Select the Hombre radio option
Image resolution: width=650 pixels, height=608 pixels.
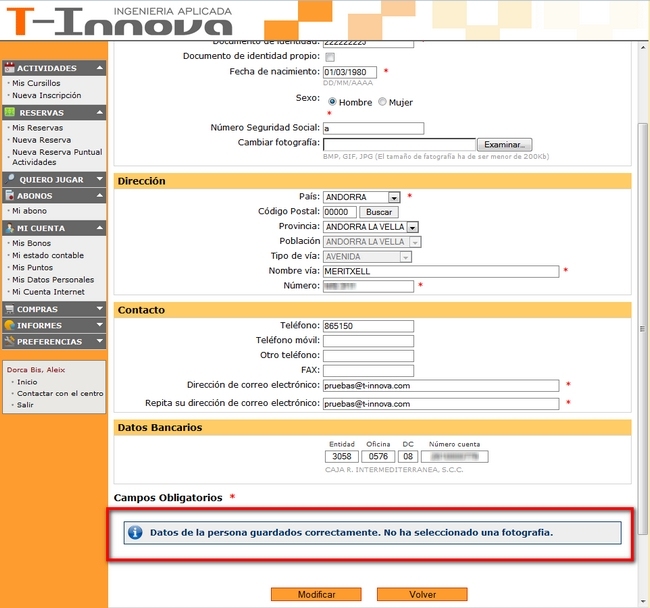[x=332, y=102]
